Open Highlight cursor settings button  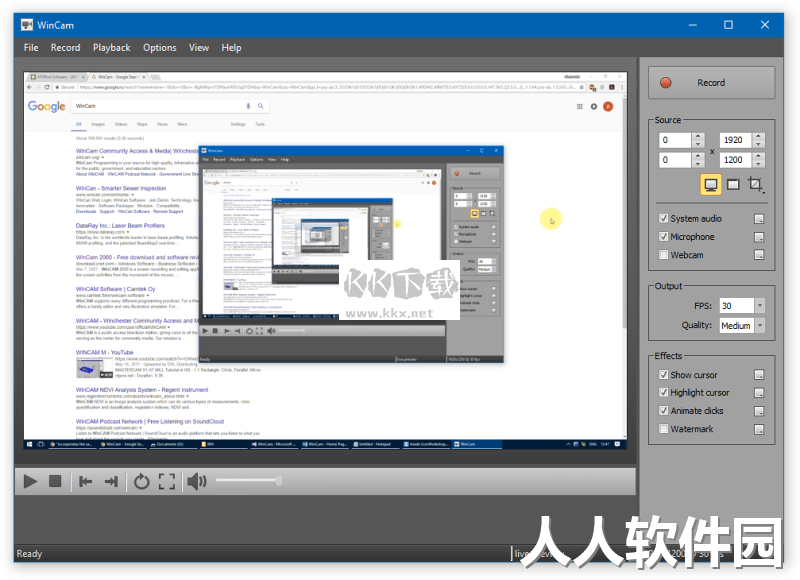point(759,393)
